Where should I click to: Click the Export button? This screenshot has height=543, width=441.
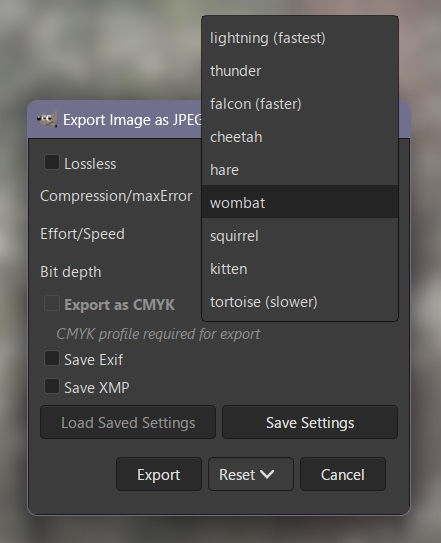pos(159,474)
